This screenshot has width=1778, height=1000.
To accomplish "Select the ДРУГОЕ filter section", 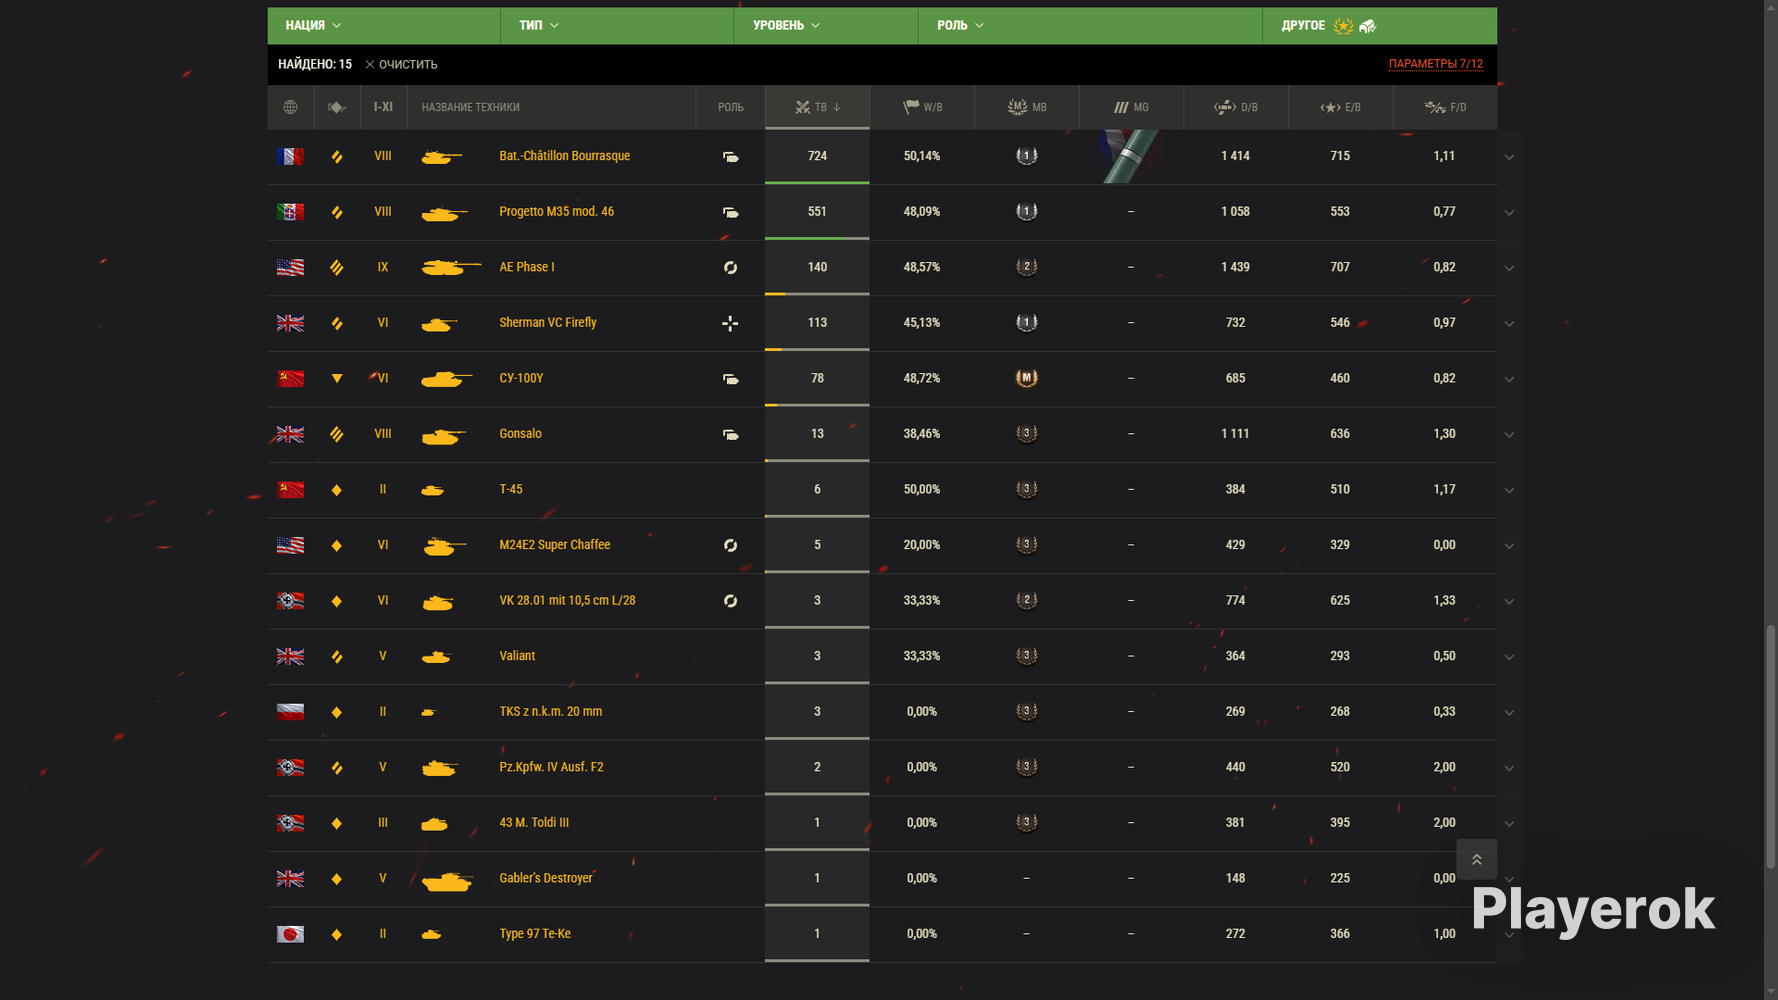I will (x=1303, y=25).
